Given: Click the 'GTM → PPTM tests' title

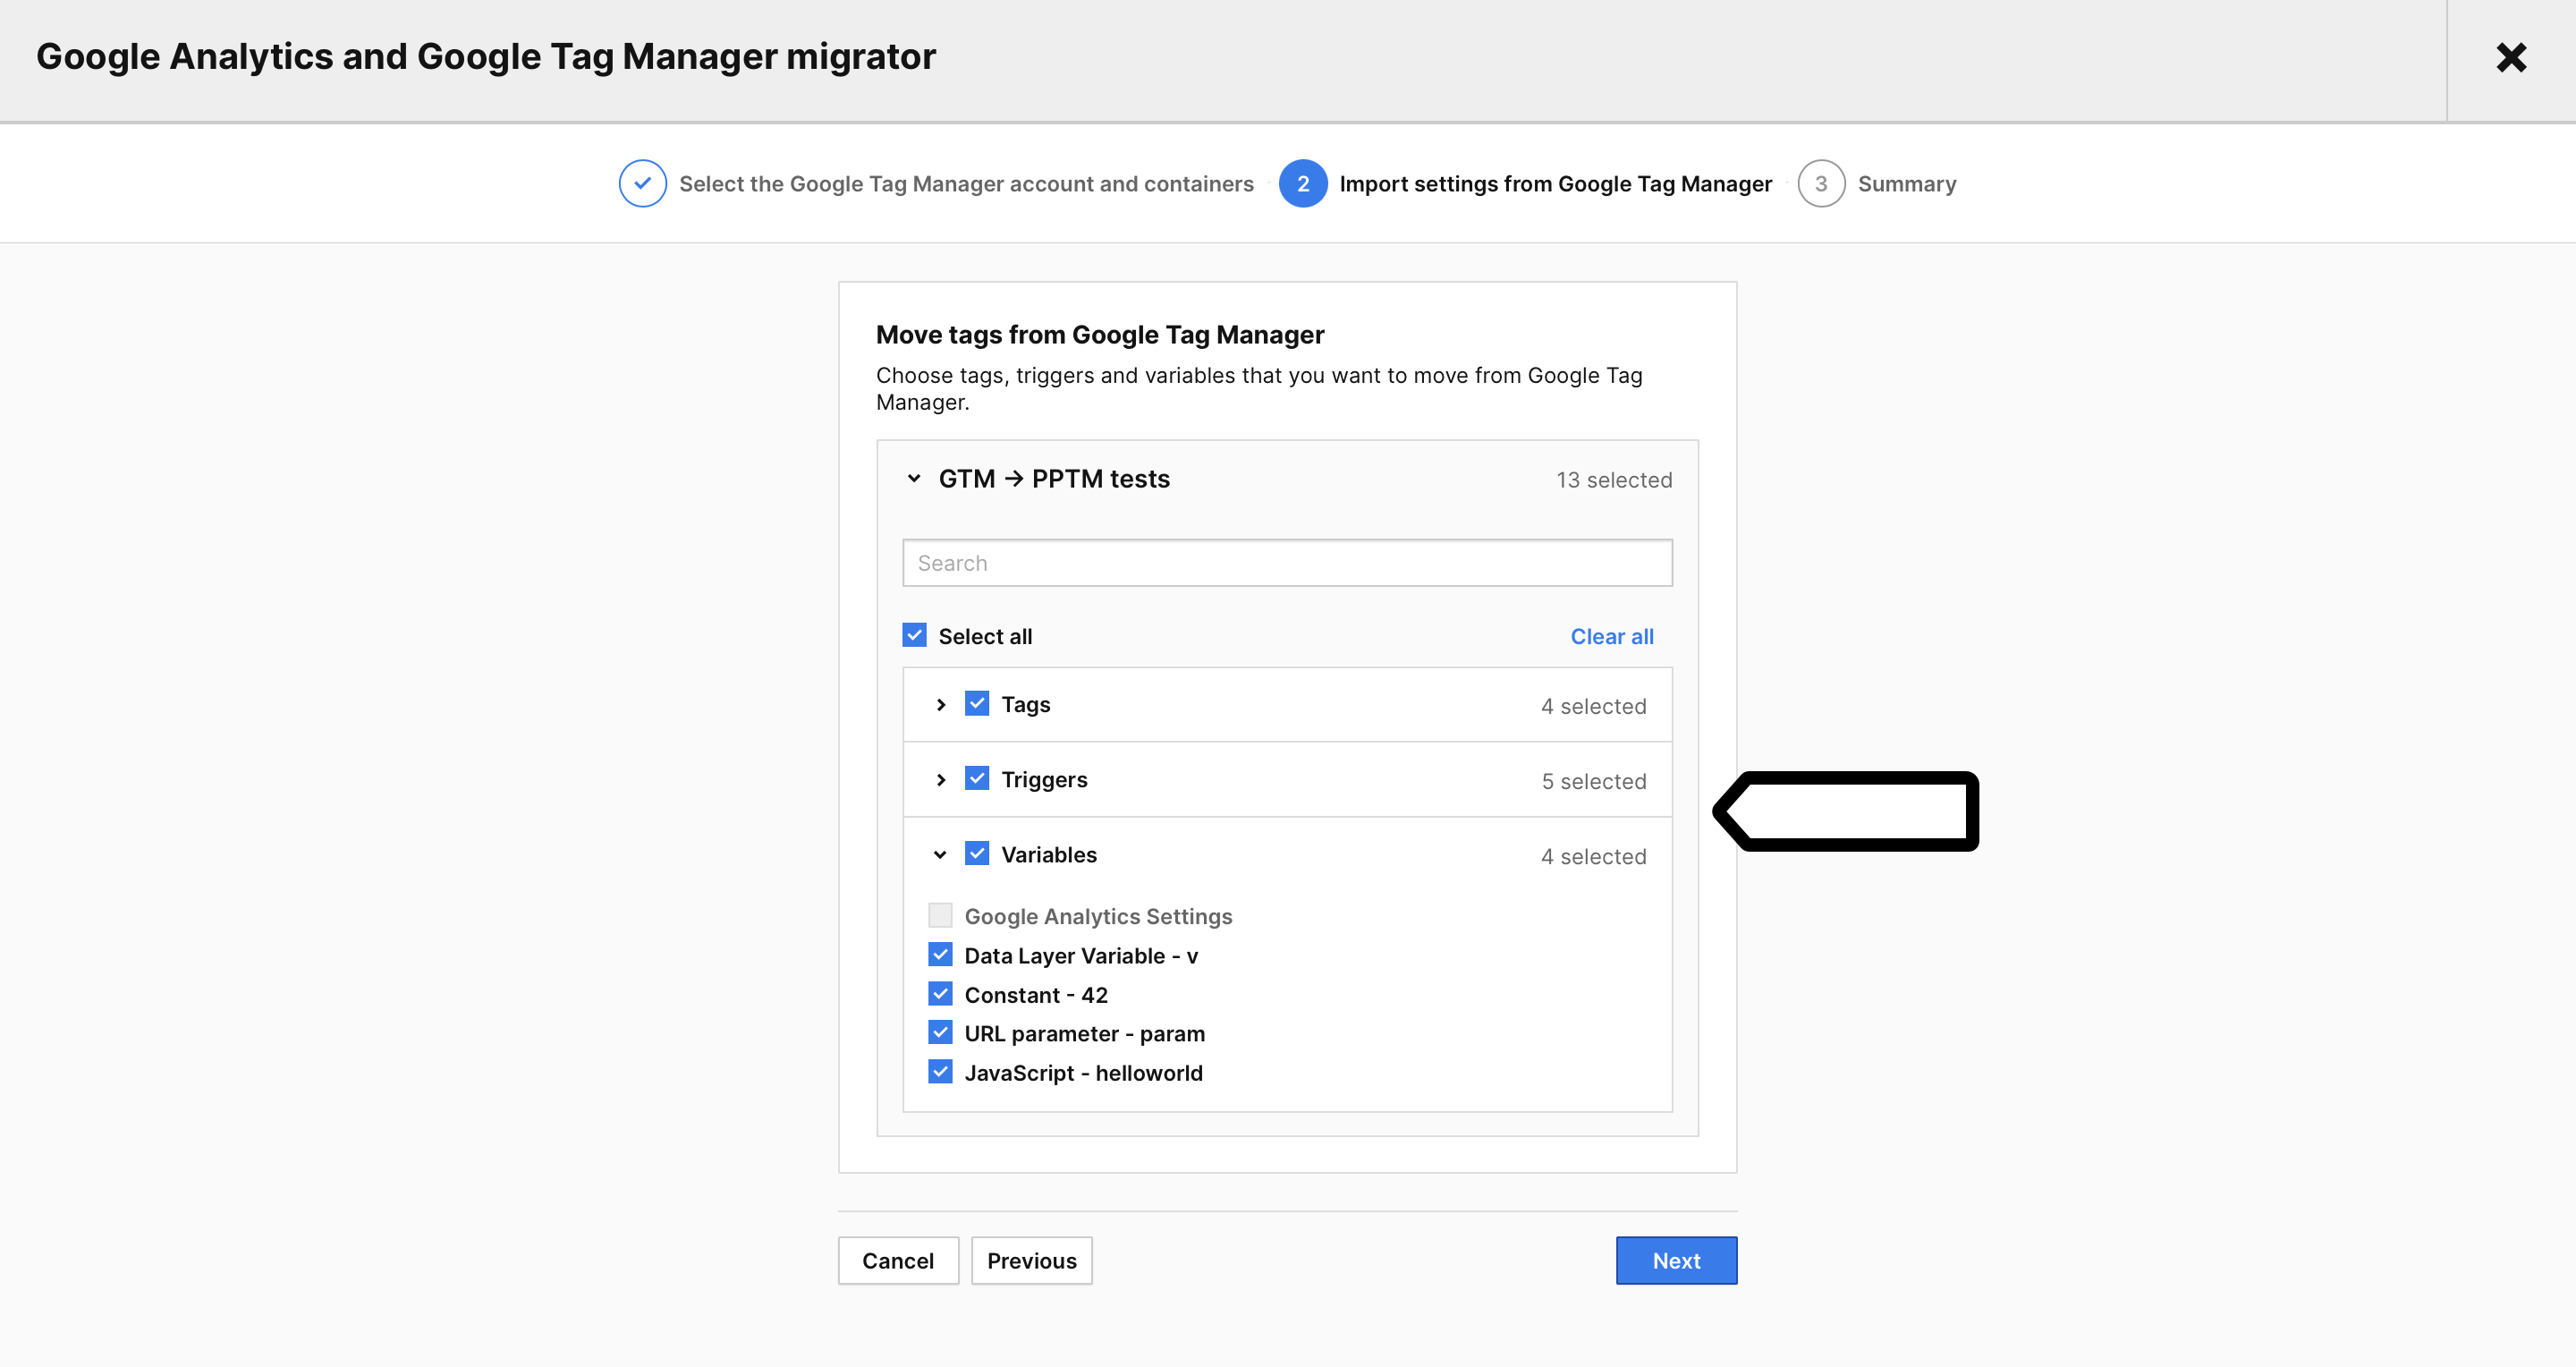Looking at the screenshot, I should click(x=1054, y=479).
